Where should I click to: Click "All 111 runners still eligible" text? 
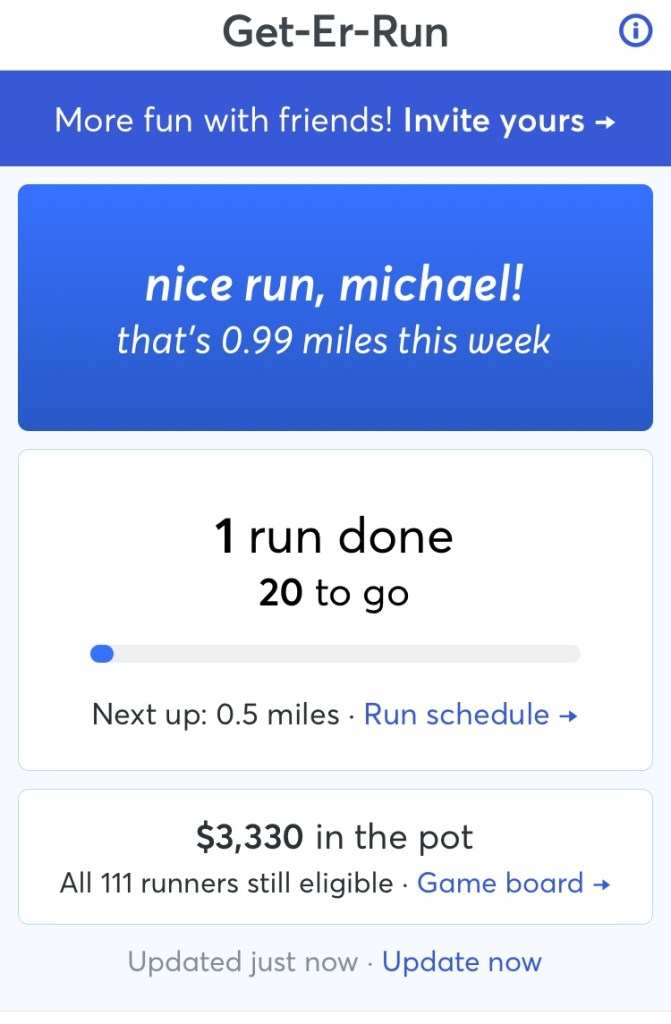(x=226, y=884)
